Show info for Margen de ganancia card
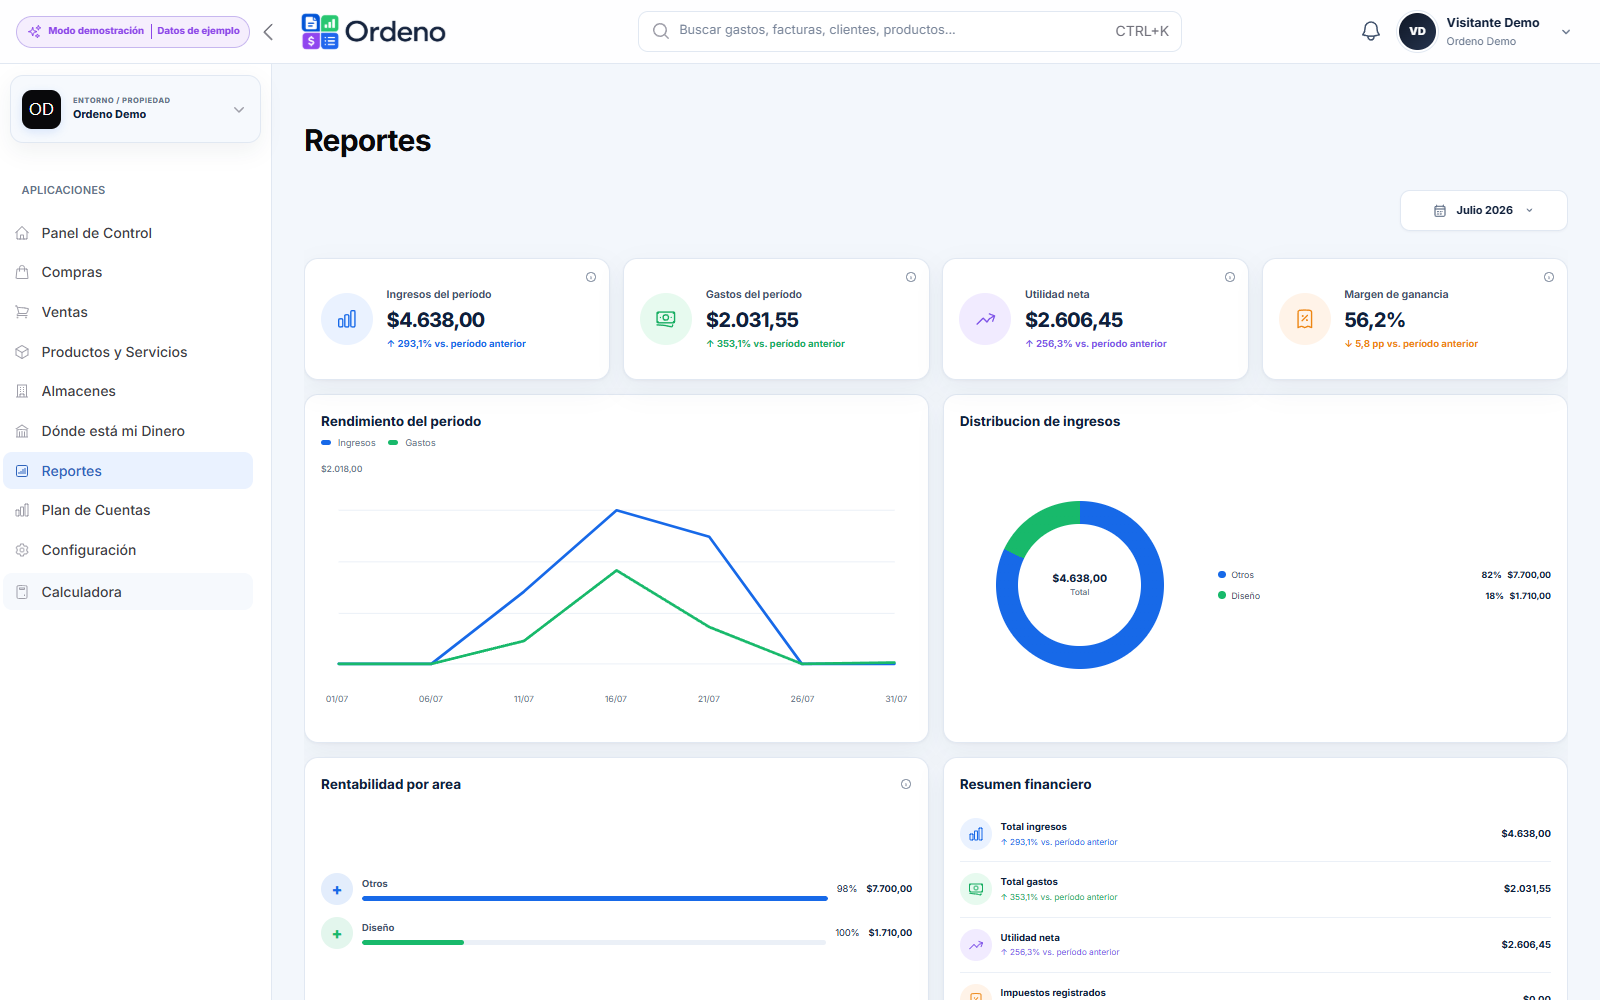Image resolution: width=1600 pixels, height=1000 pixels. [1549, 277]
